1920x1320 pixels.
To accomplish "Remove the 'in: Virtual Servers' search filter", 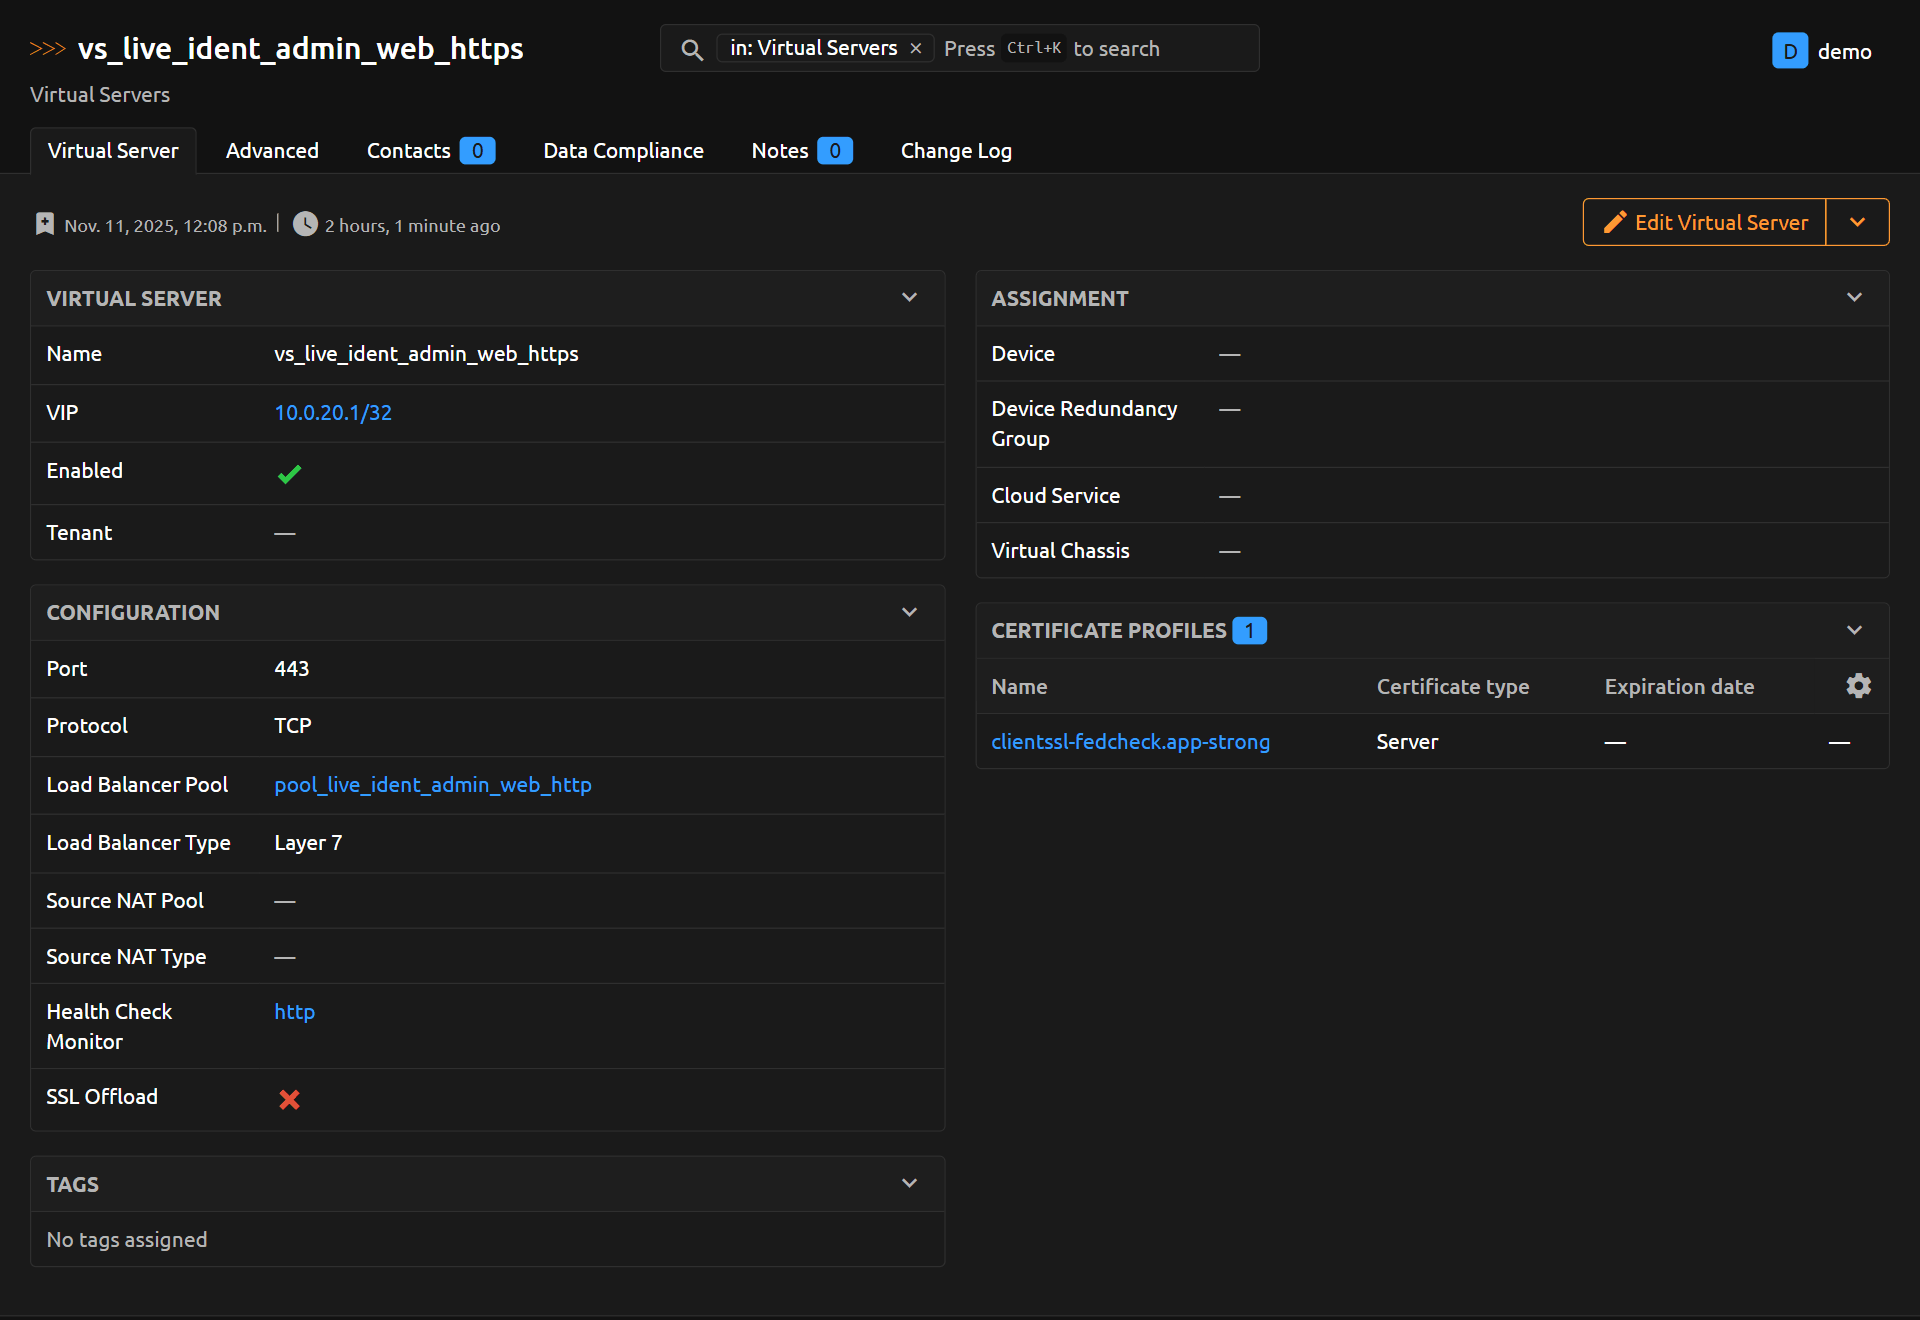I will [x=916, y=48].
